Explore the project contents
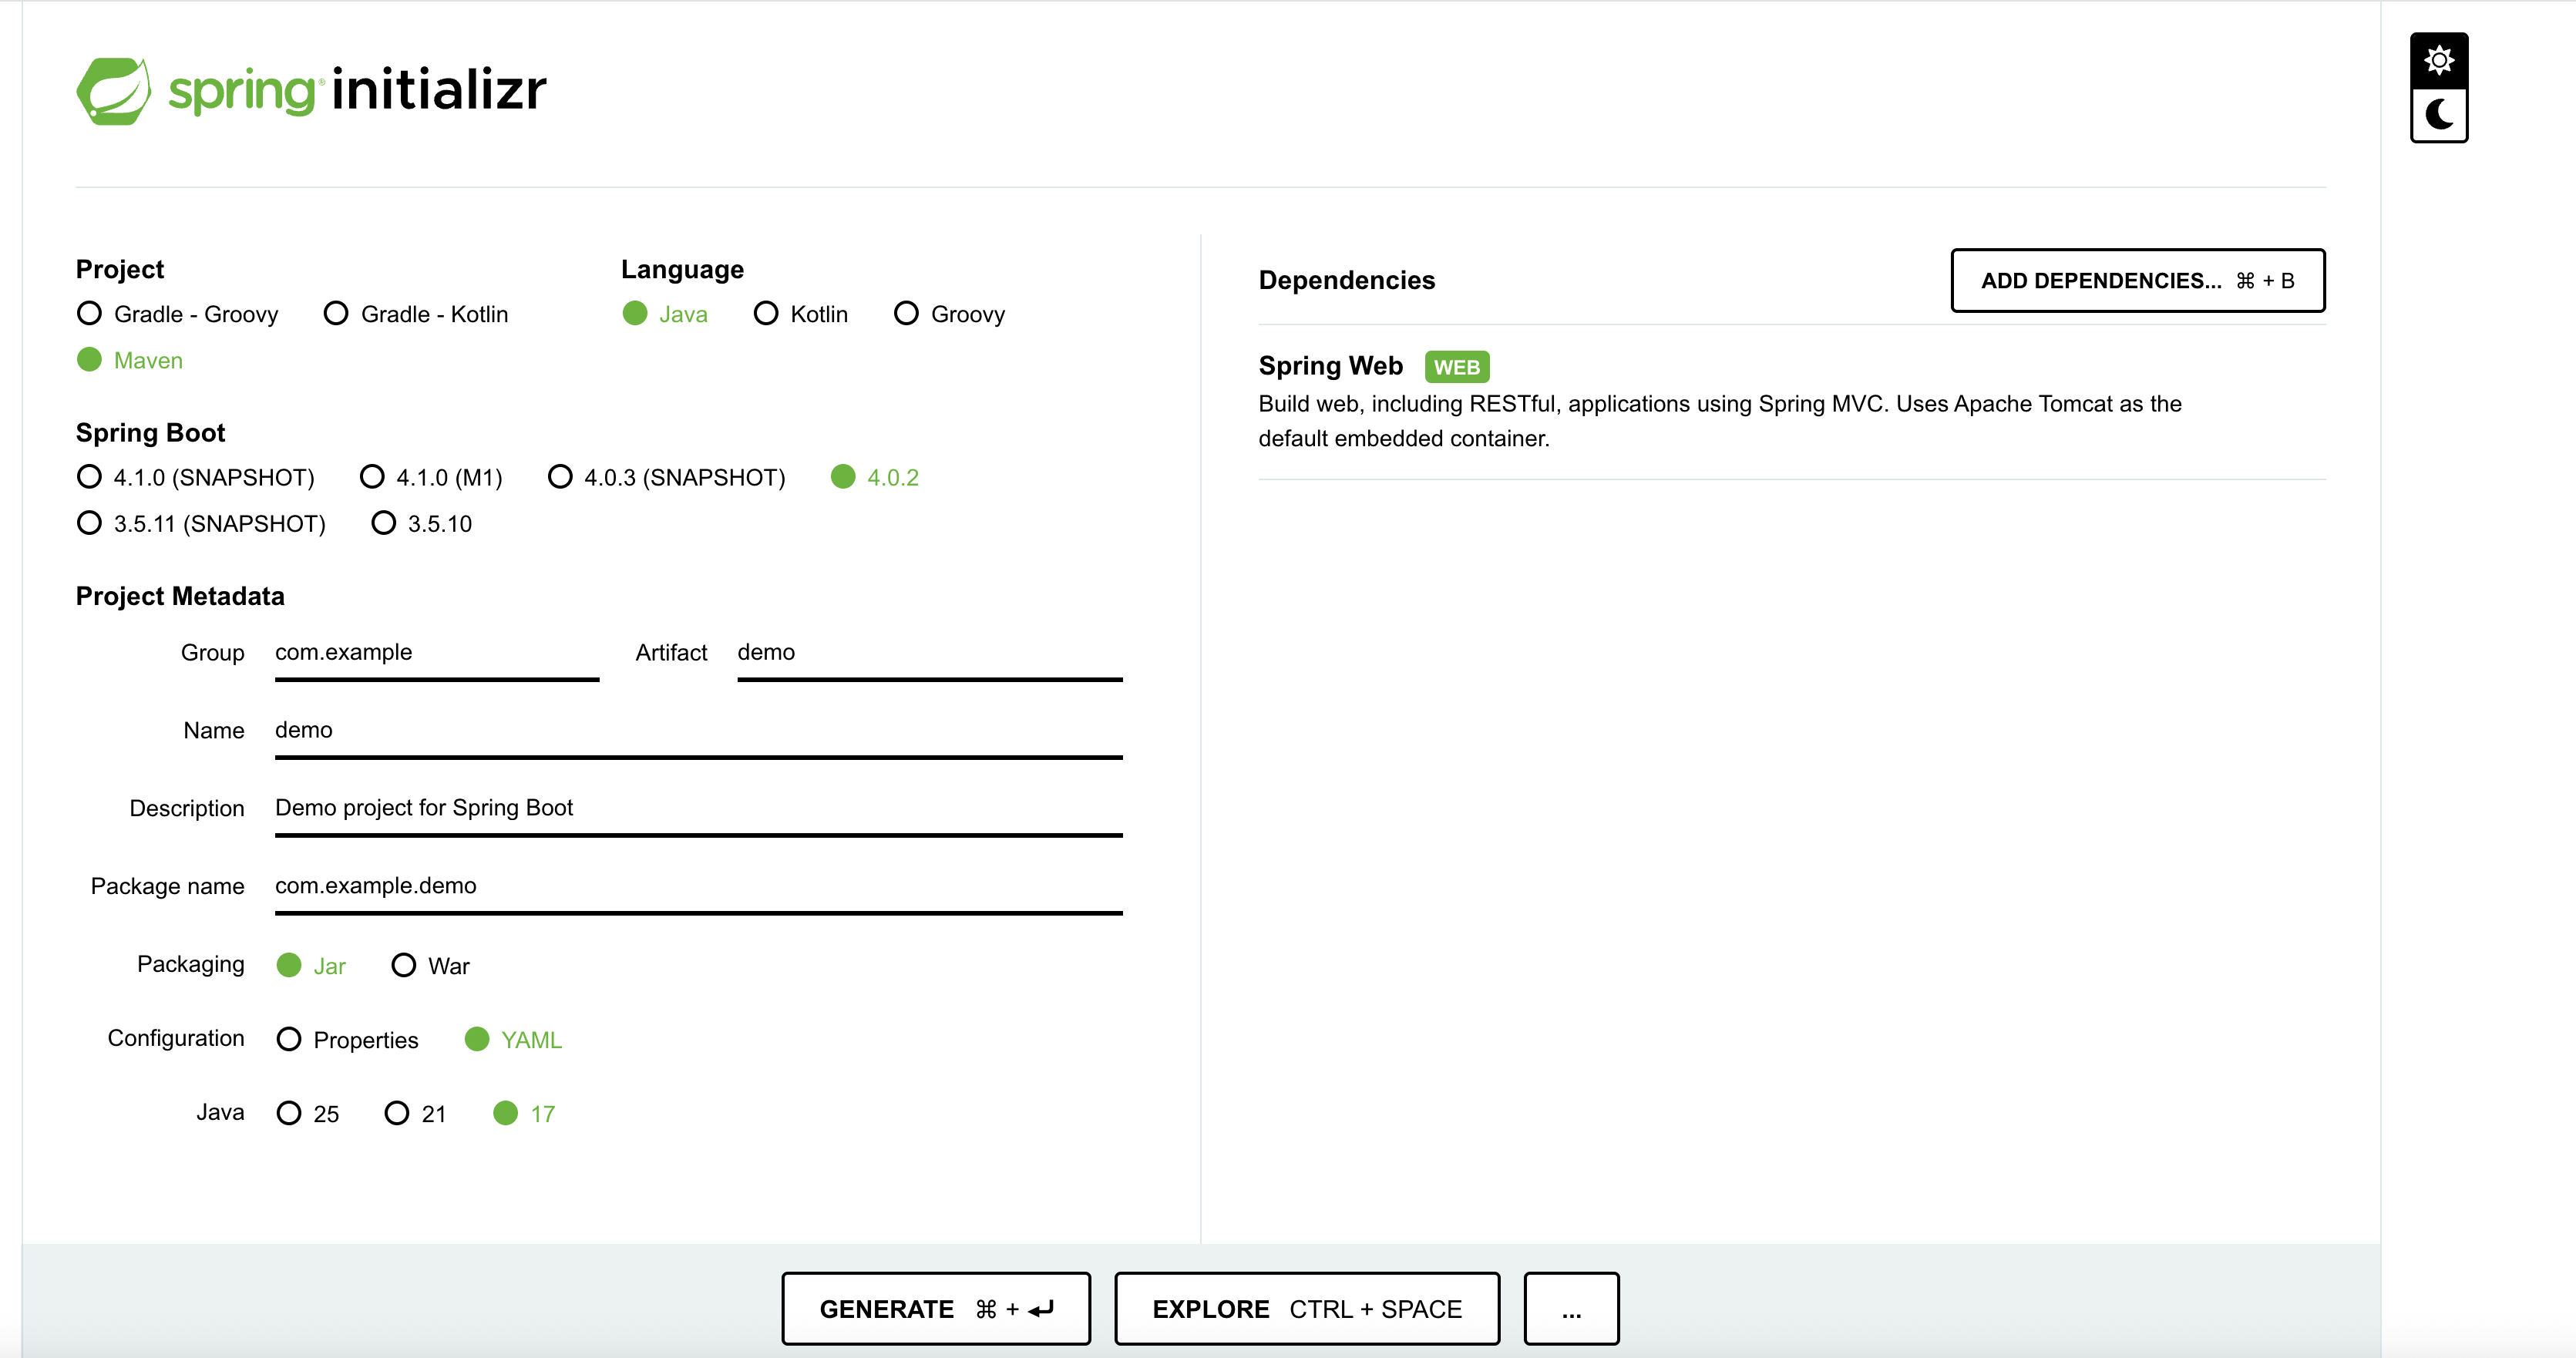 (1307, 1309)
